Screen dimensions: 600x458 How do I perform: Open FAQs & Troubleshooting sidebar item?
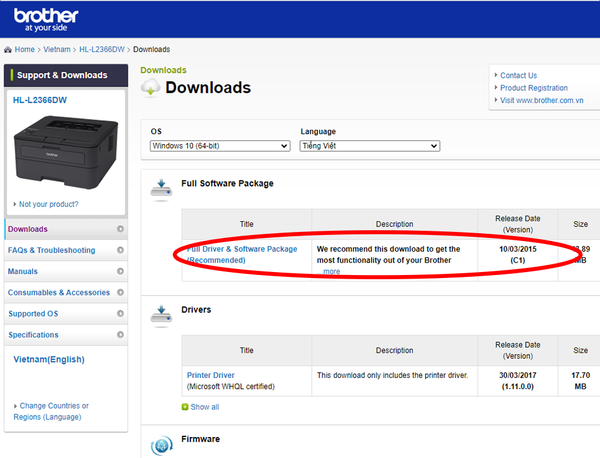pos(66,250)
